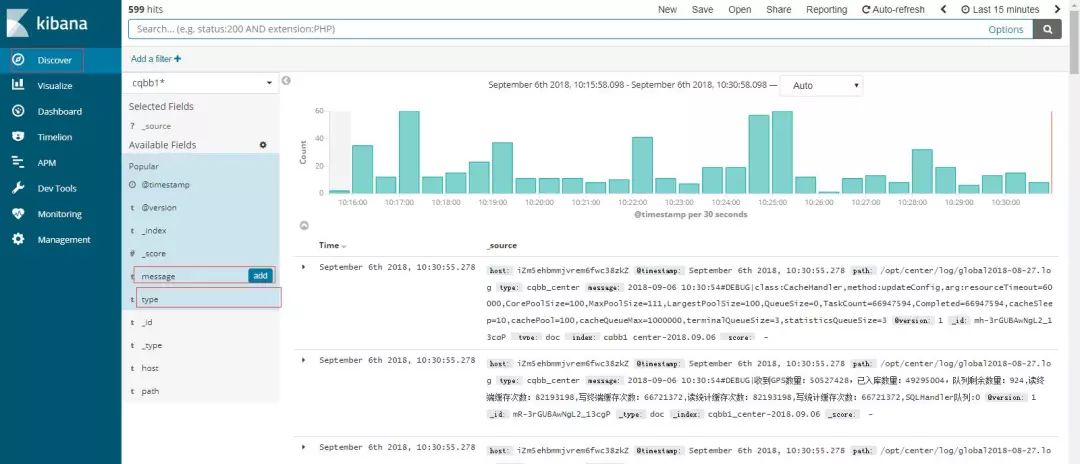The width and height of the screenshot is (1080, 464).
Task: Open the Dashboard gauge icon
Action: tap(19, 111)
